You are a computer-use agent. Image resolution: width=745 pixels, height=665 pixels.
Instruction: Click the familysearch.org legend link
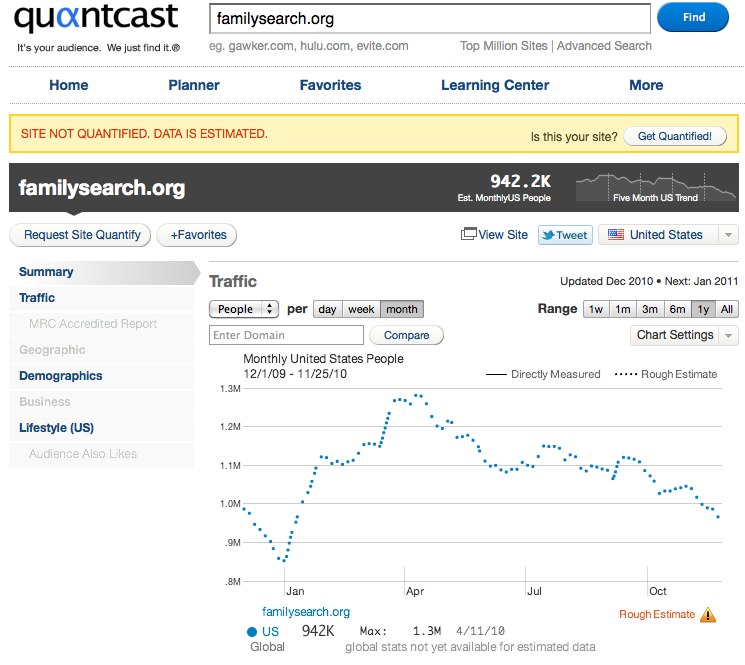pyautogui.click(x=306, y=612)
